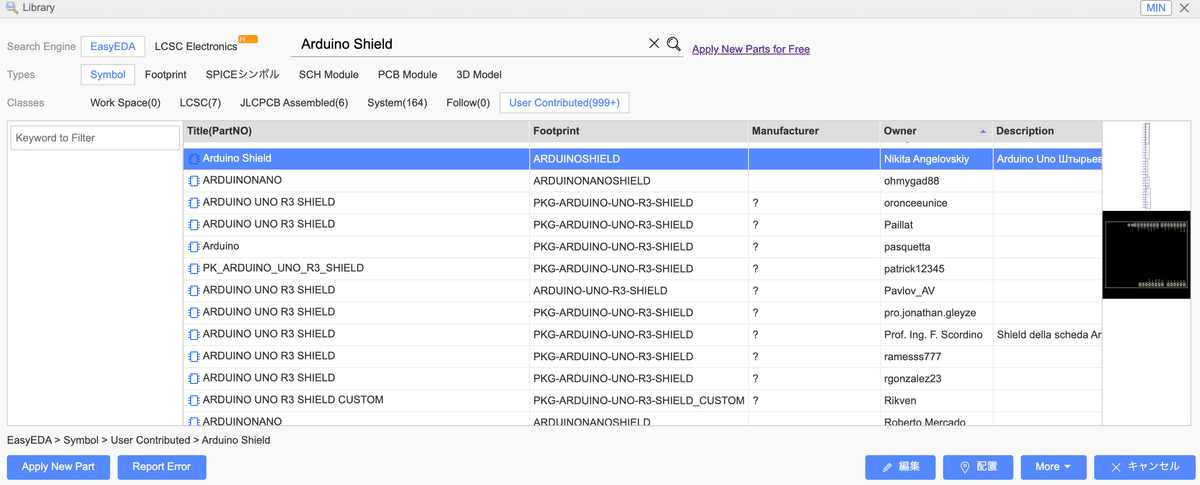Click the black footprint preview thumbnail
Screen dimensions: 1200x485
1147,254
